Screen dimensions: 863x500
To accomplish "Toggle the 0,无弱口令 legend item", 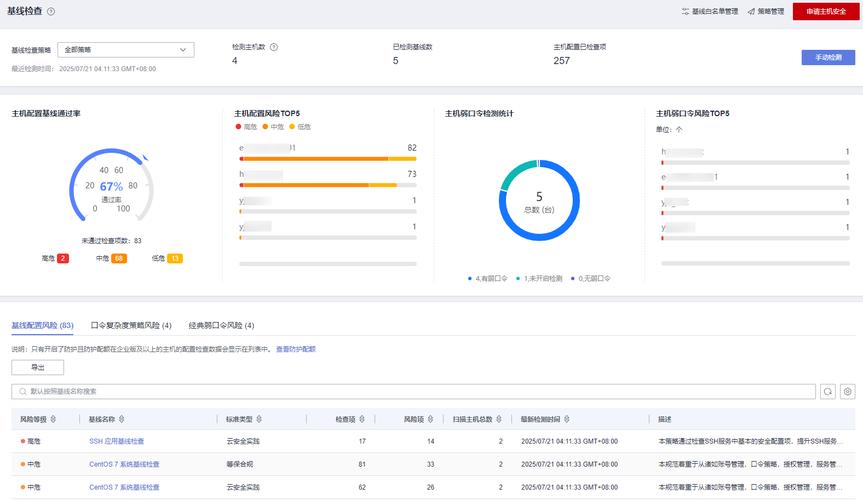I will tap(591, 279).
